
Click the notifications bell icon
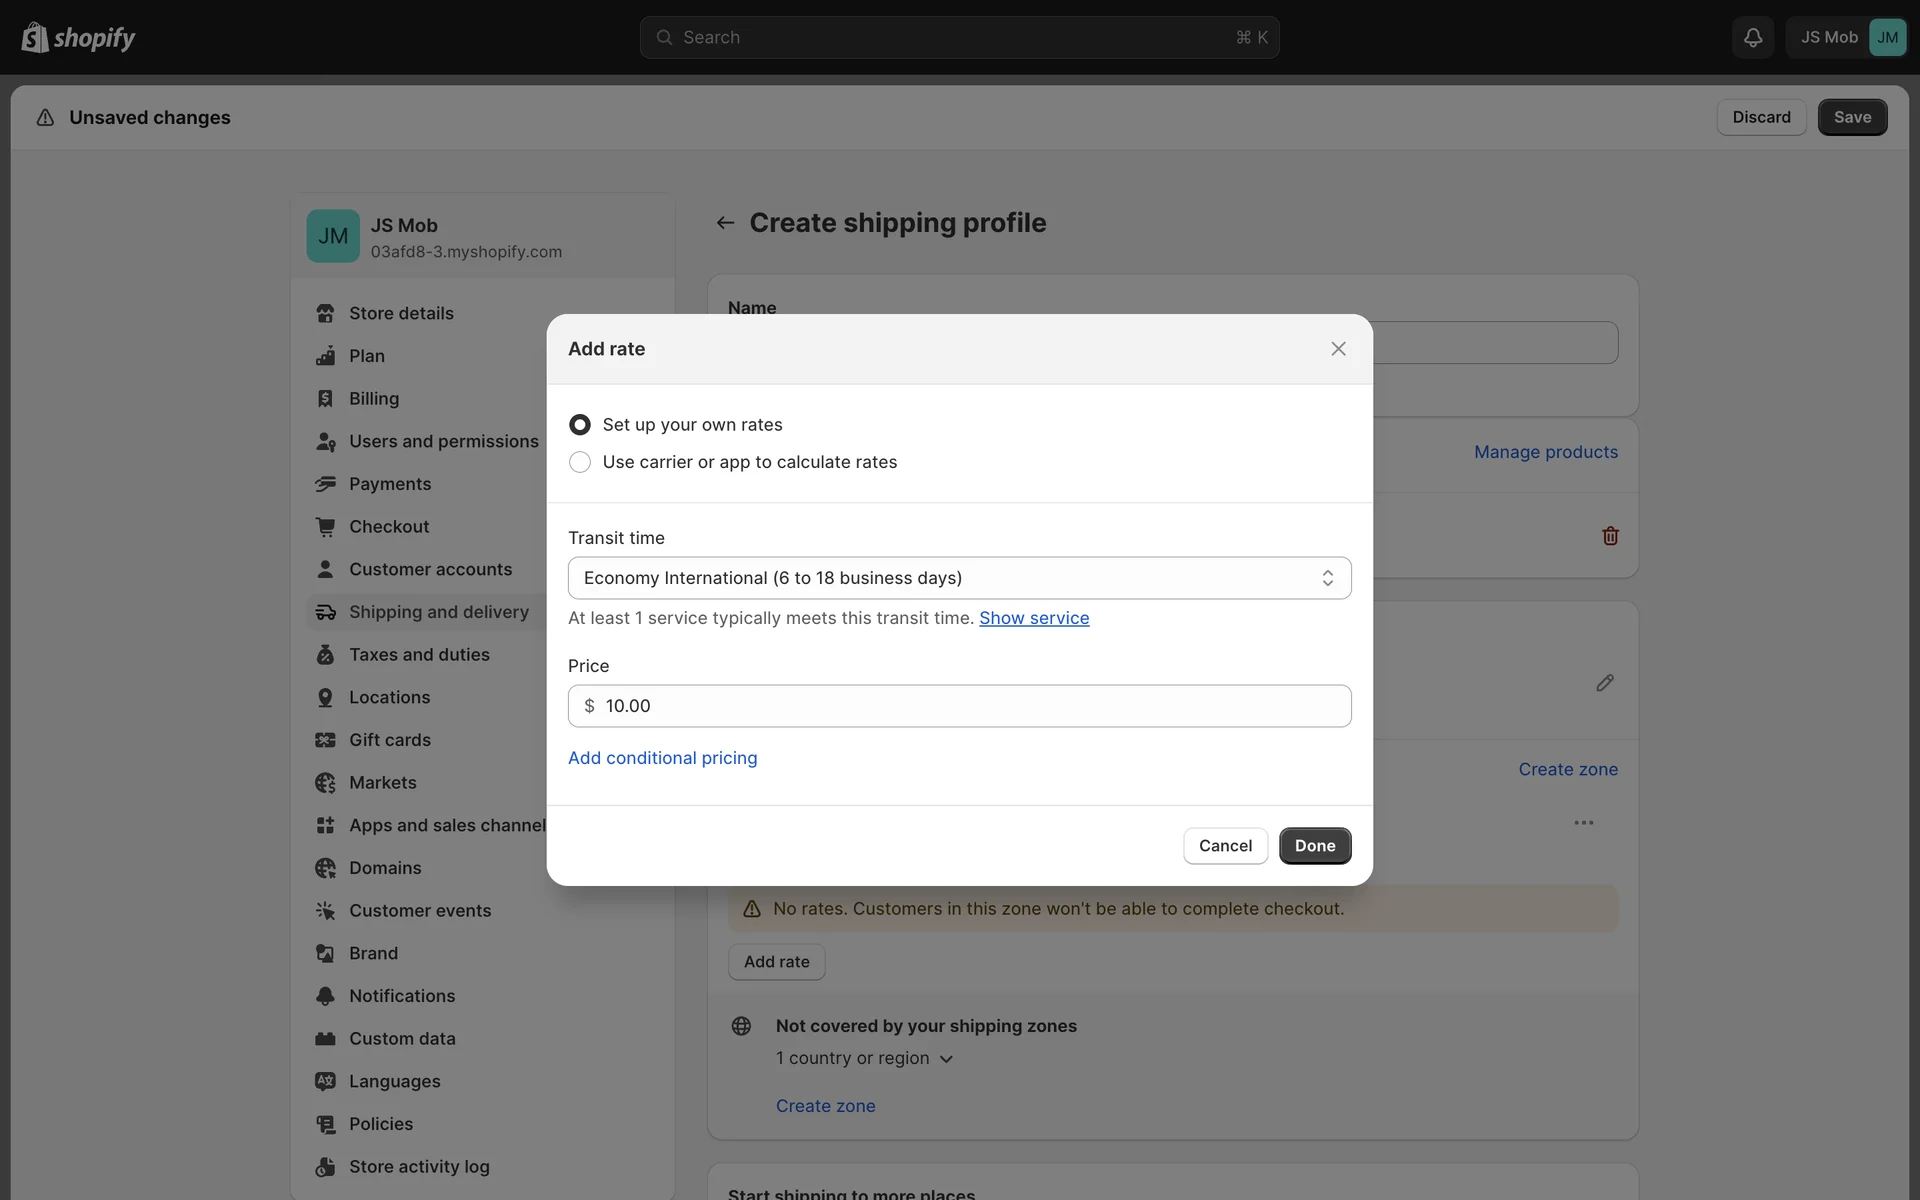point(1752,37)
